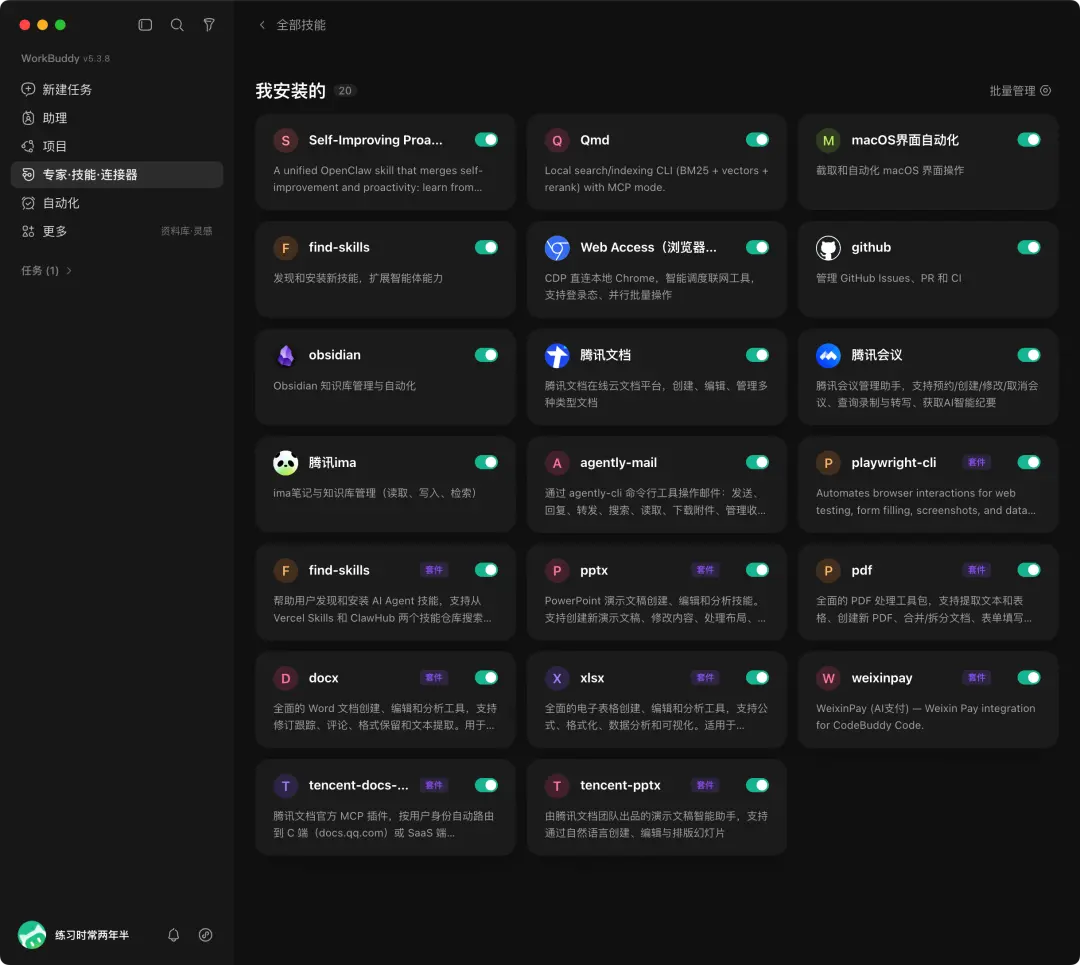1080x965 pixels.
Task: Click the weixinpay W icon
Action: click(x=828, y=678)
